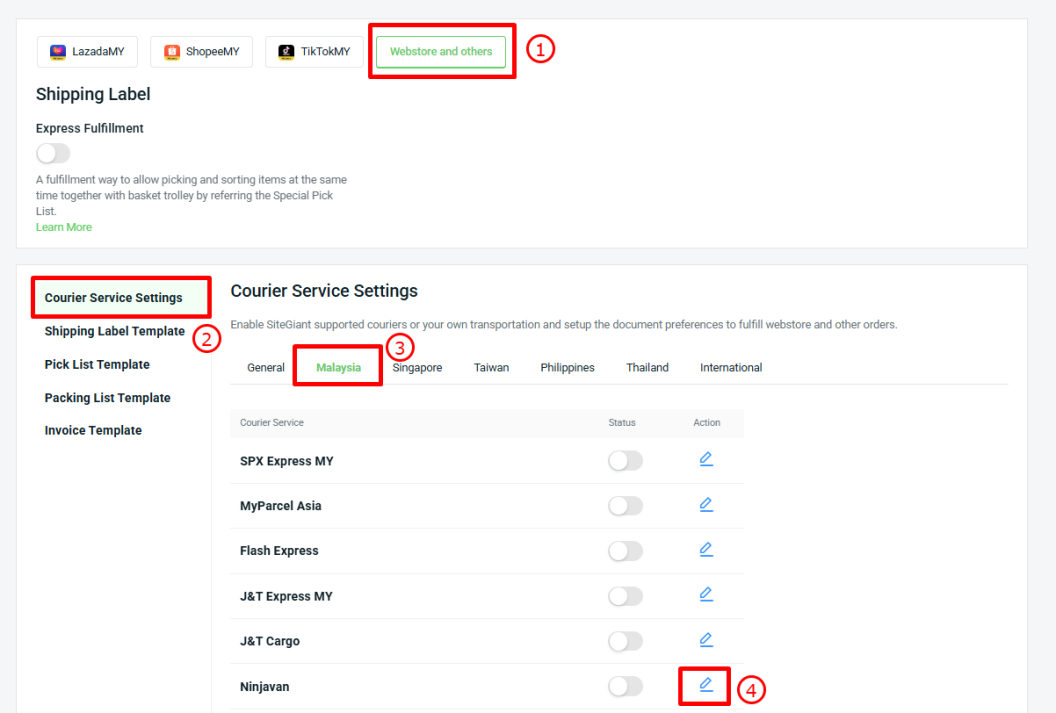This screenshot has width=1056, height=713.
Task: Open Shipping Label Template in sidebar
Action: 115,331
